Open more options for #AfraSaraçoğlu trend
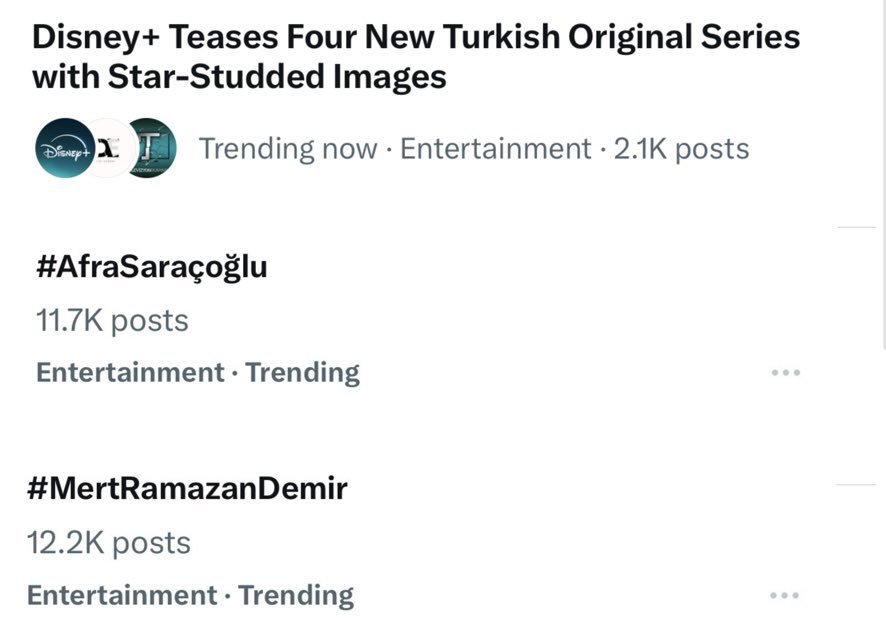The height and width of the screenshot is (625, 886). tap(786, 373)
